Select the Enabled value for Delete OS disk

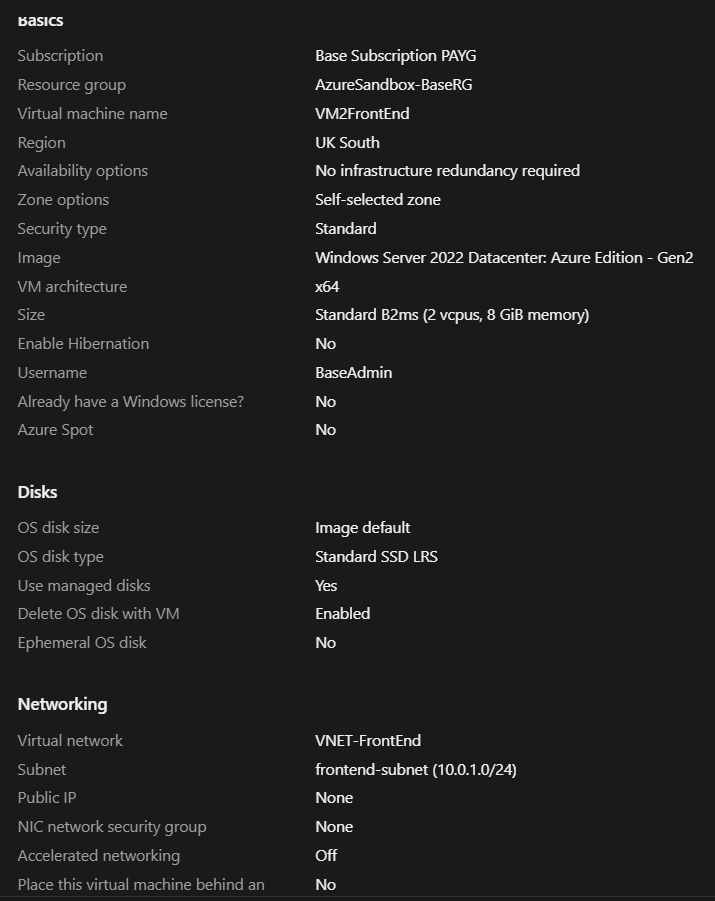342,614
